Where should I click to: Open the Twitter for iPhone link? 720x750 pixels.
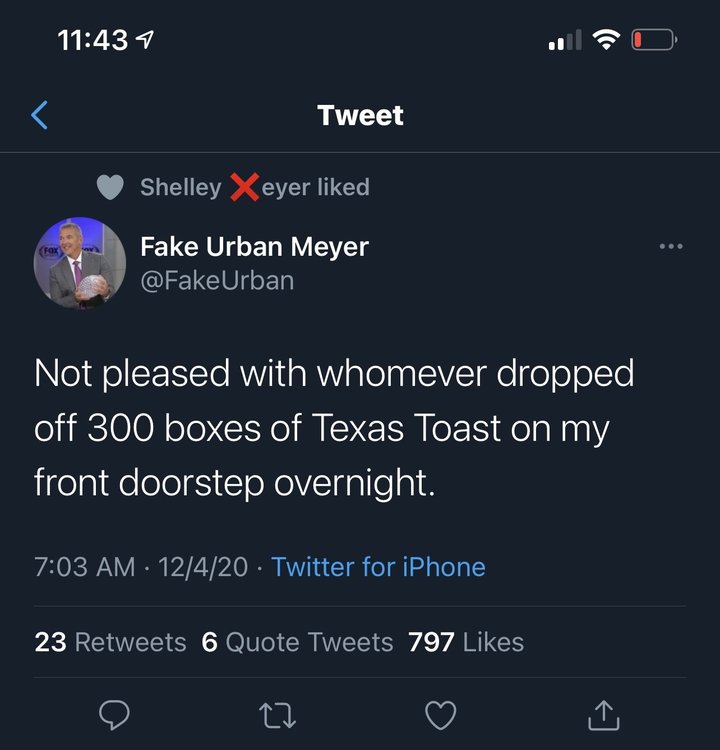tap(378, 567)
